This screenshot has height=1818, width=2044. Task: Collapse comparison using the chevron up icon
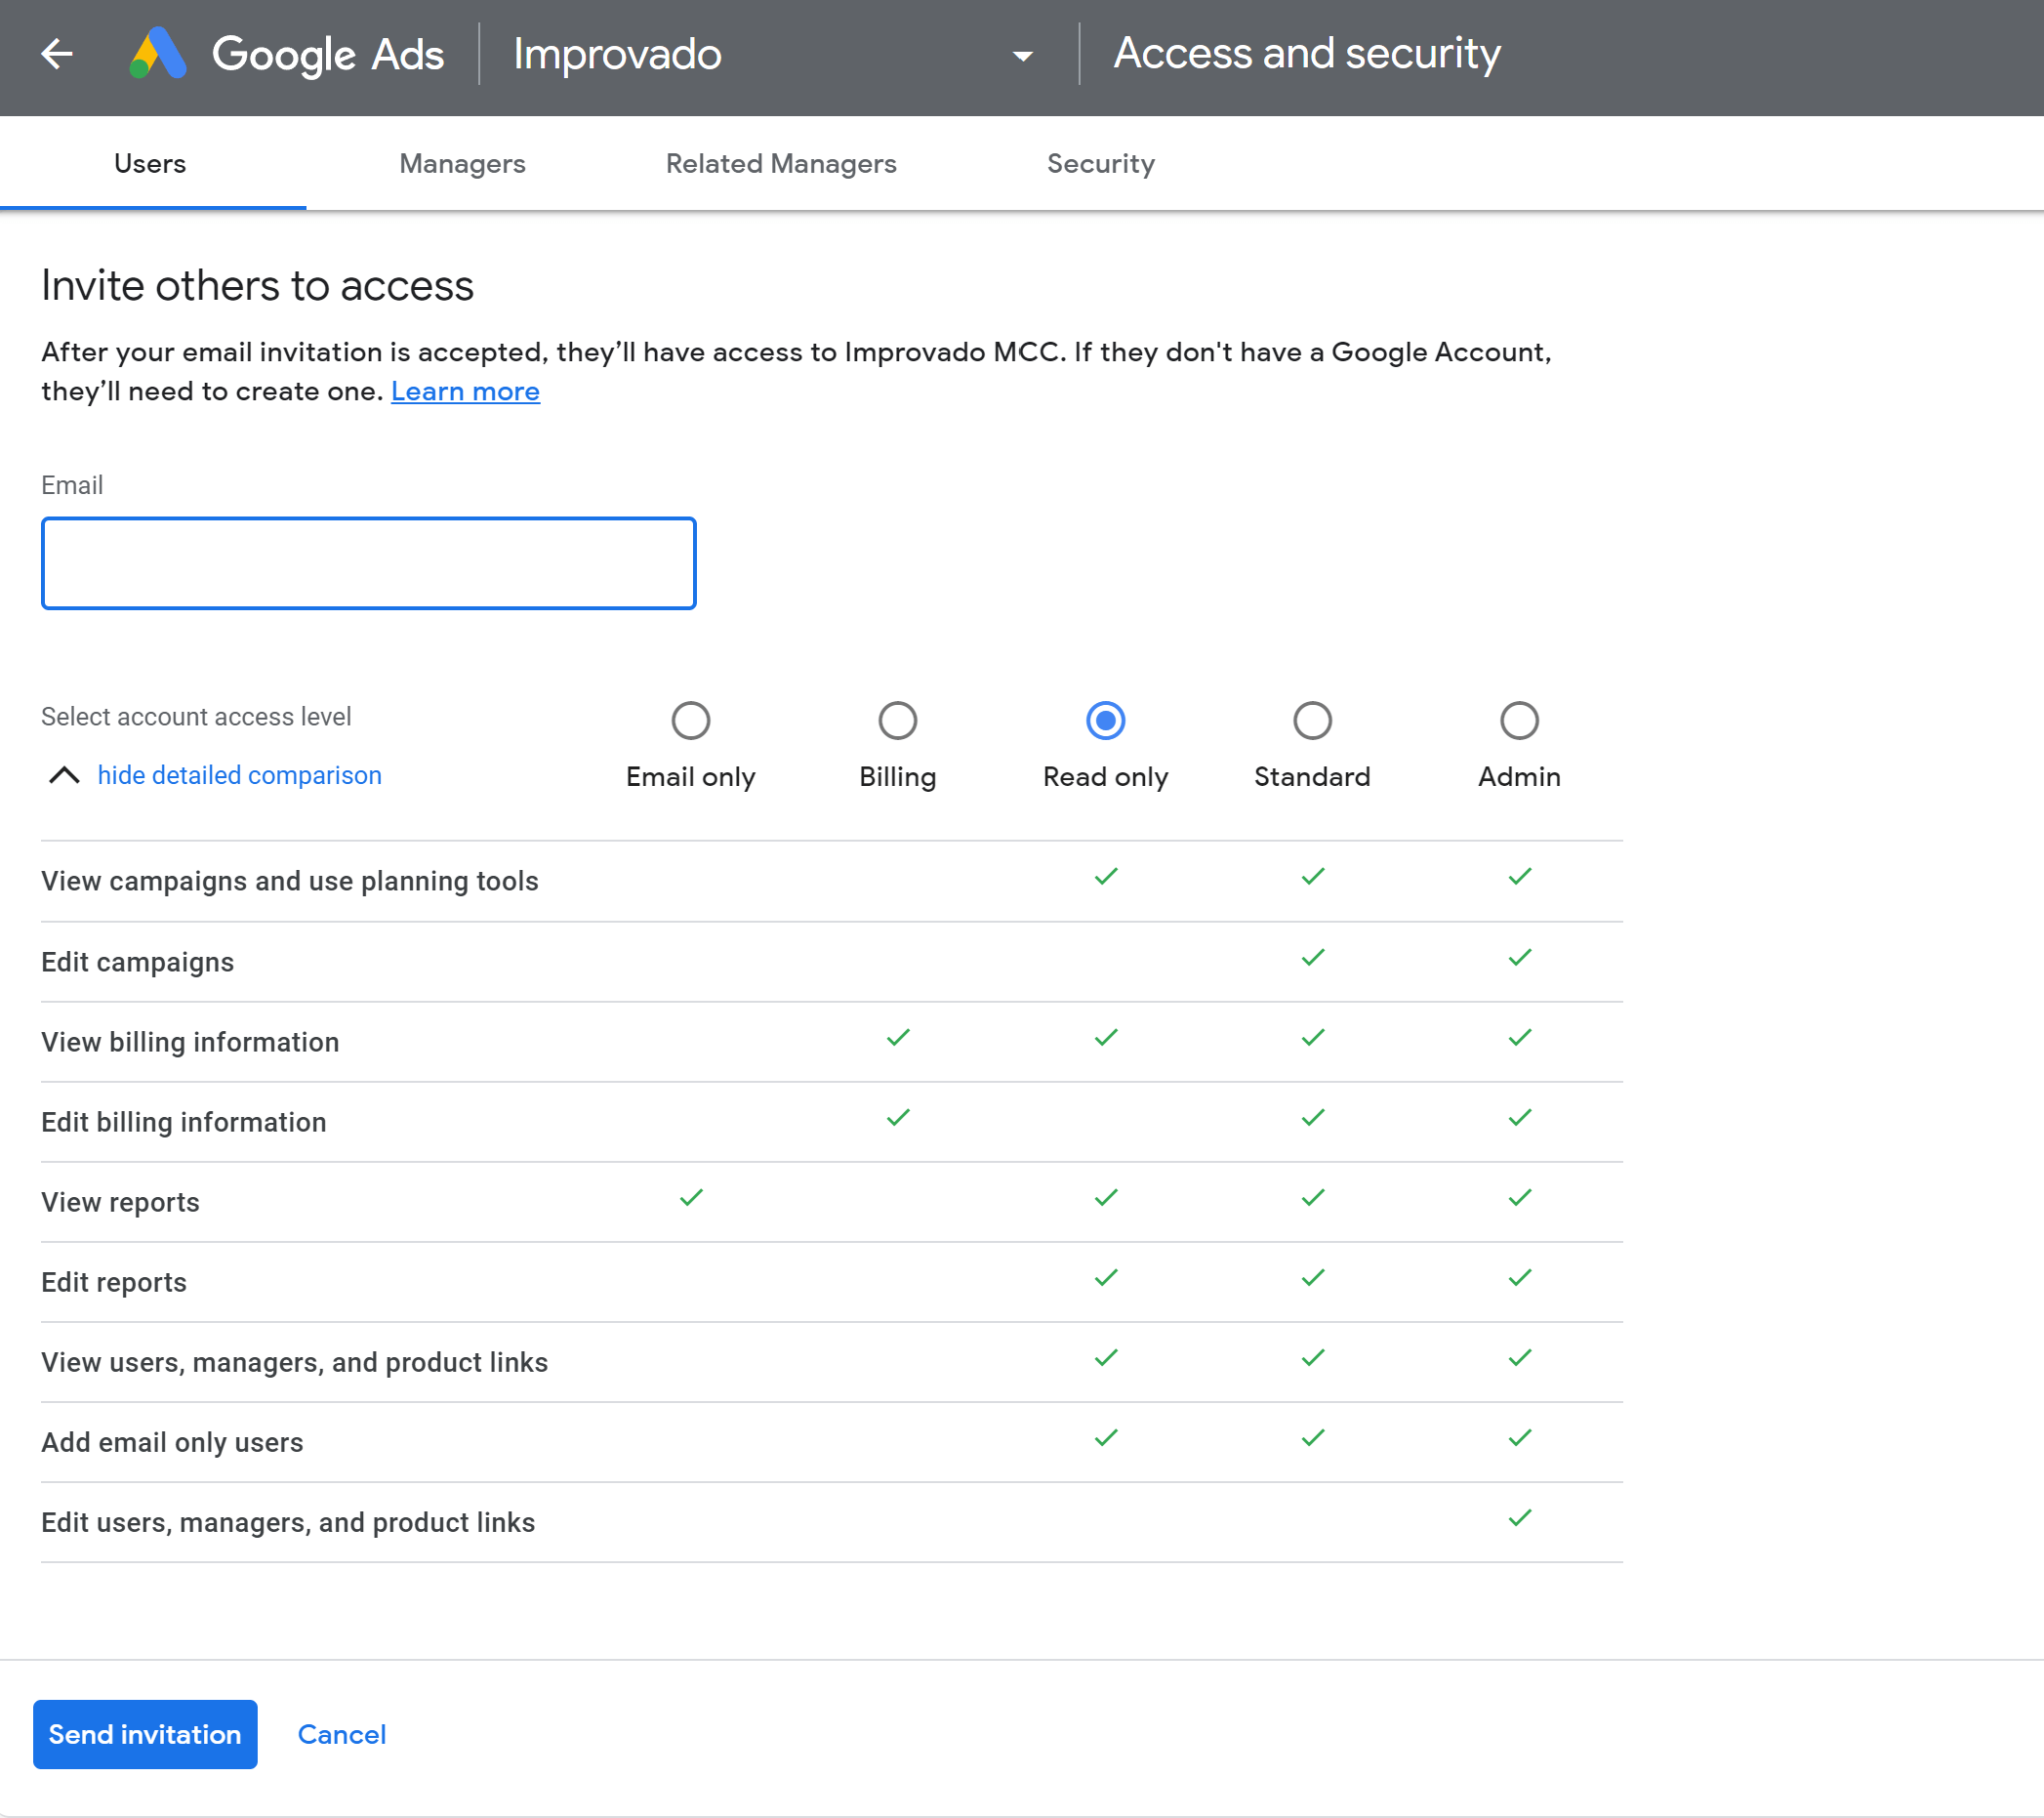pyautogui.click(x=64, y=775)
